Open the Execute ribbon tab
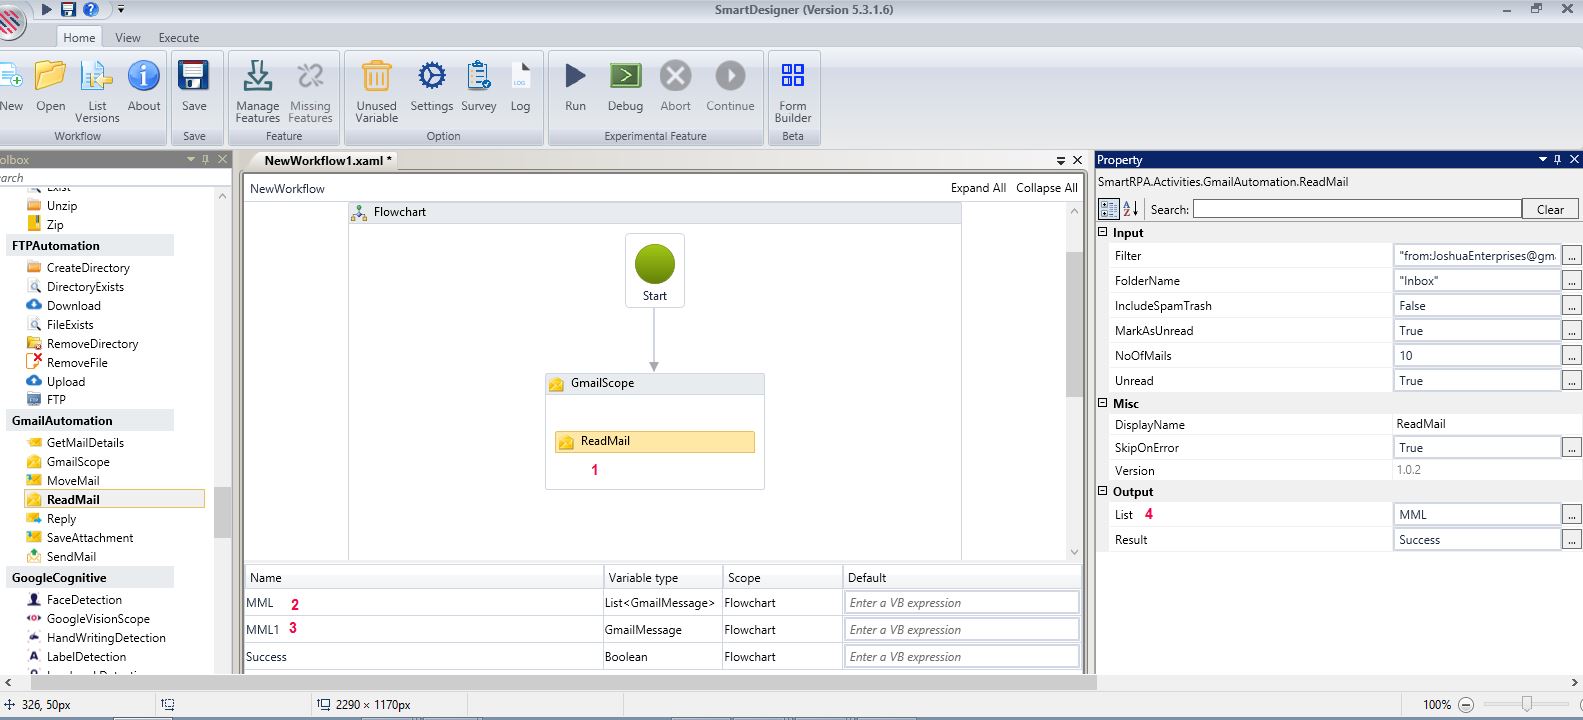 179,38
